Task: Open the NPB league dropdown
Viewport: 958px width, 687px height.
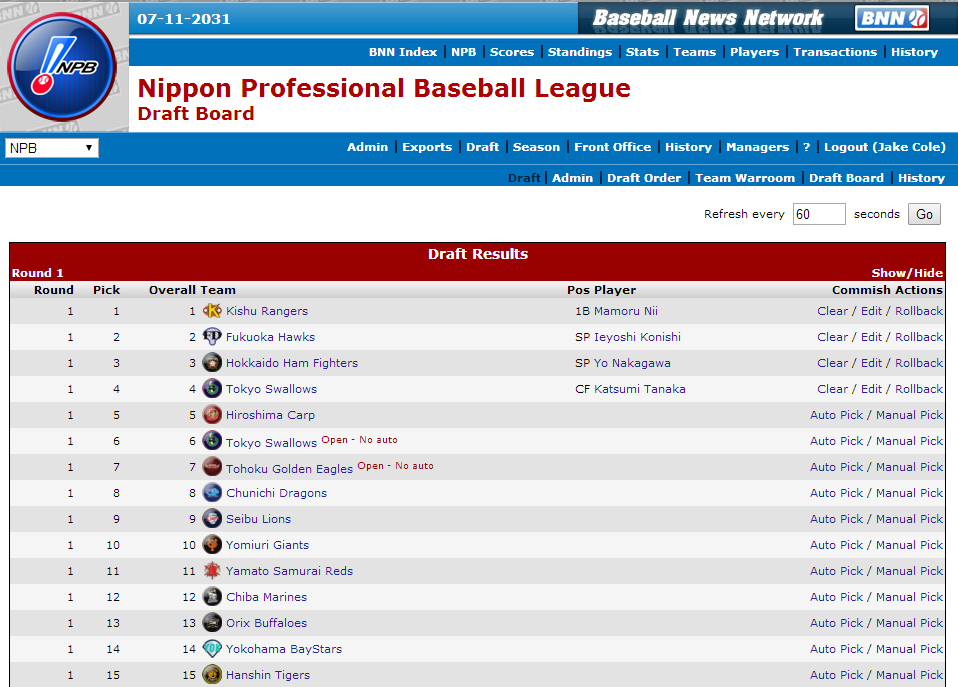Action: (51, 148)
